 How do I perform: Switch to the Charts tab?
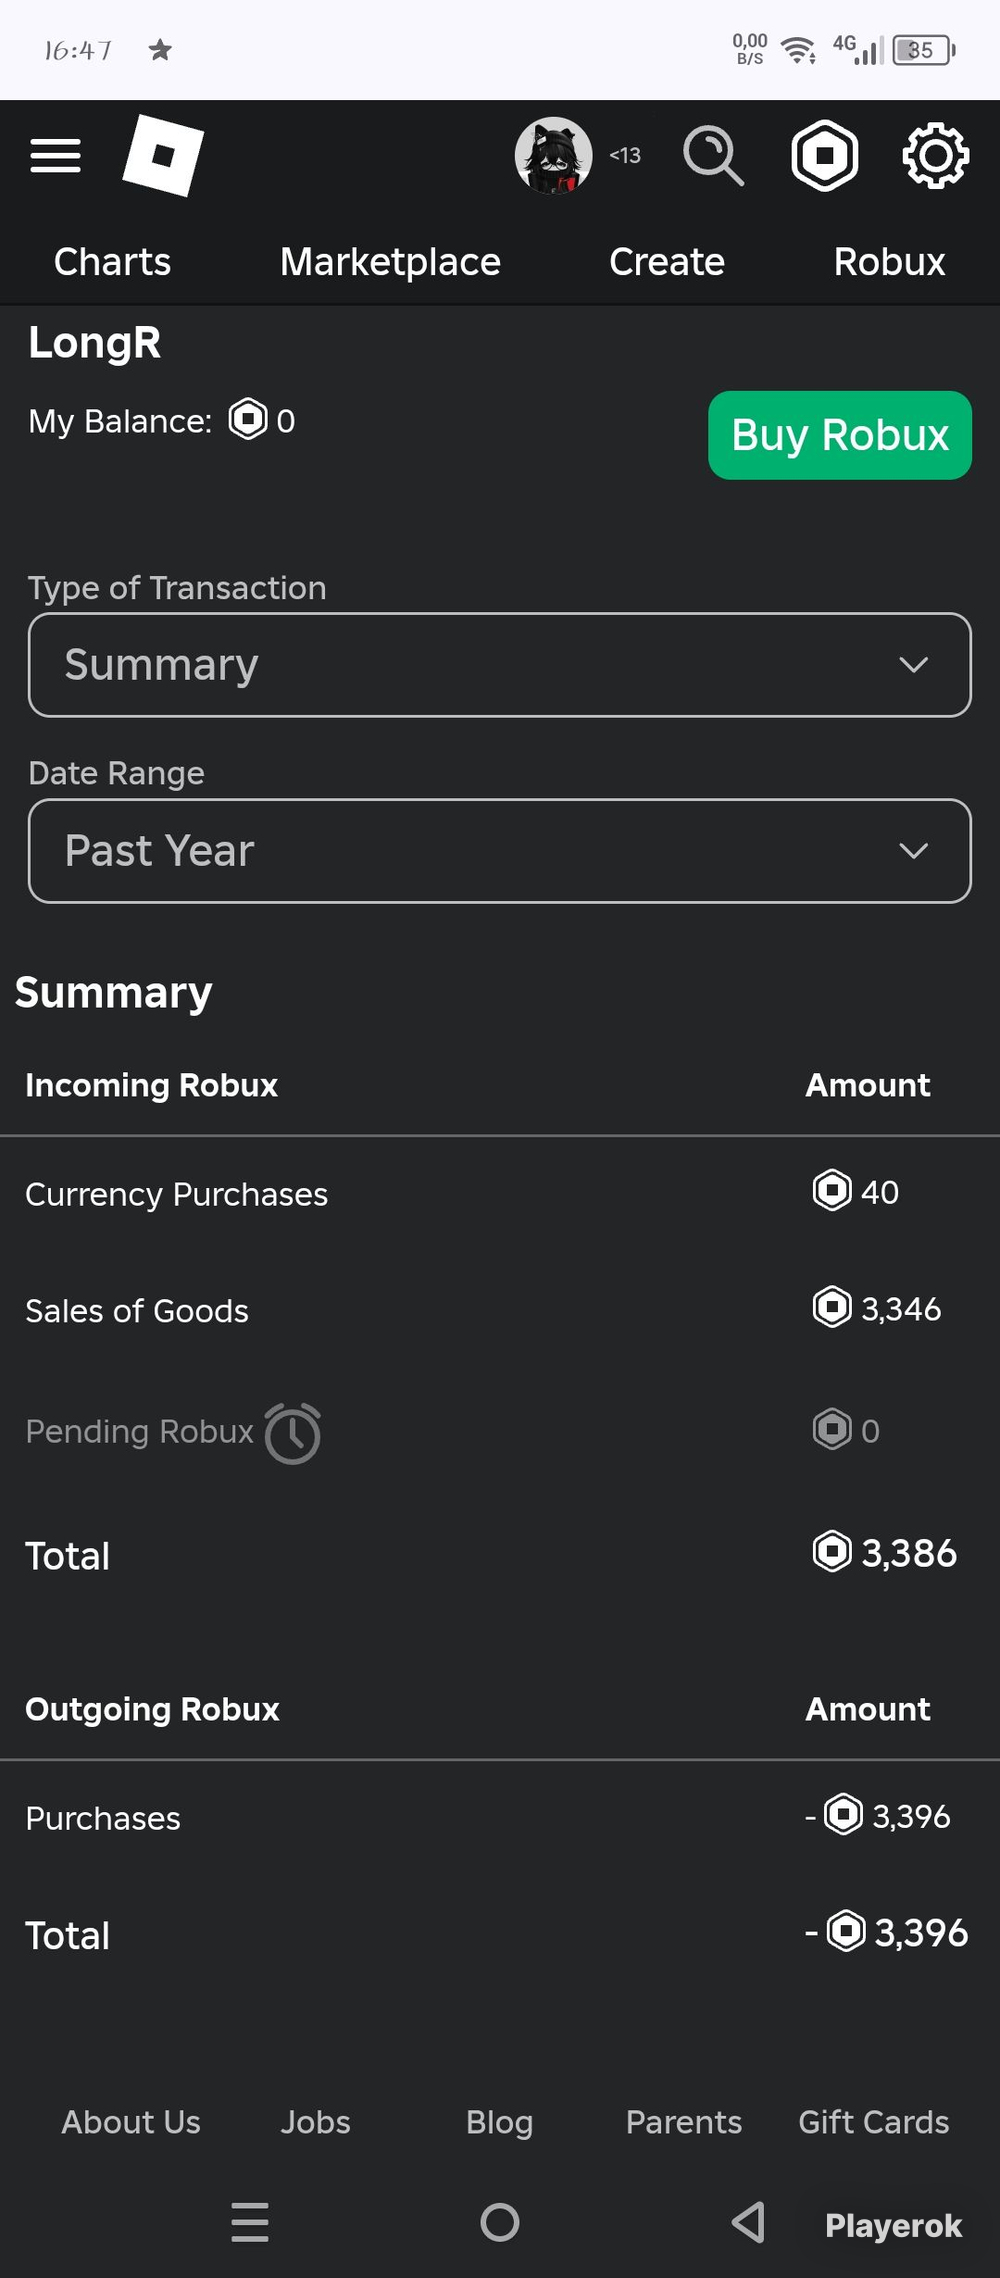click(112, 262)
